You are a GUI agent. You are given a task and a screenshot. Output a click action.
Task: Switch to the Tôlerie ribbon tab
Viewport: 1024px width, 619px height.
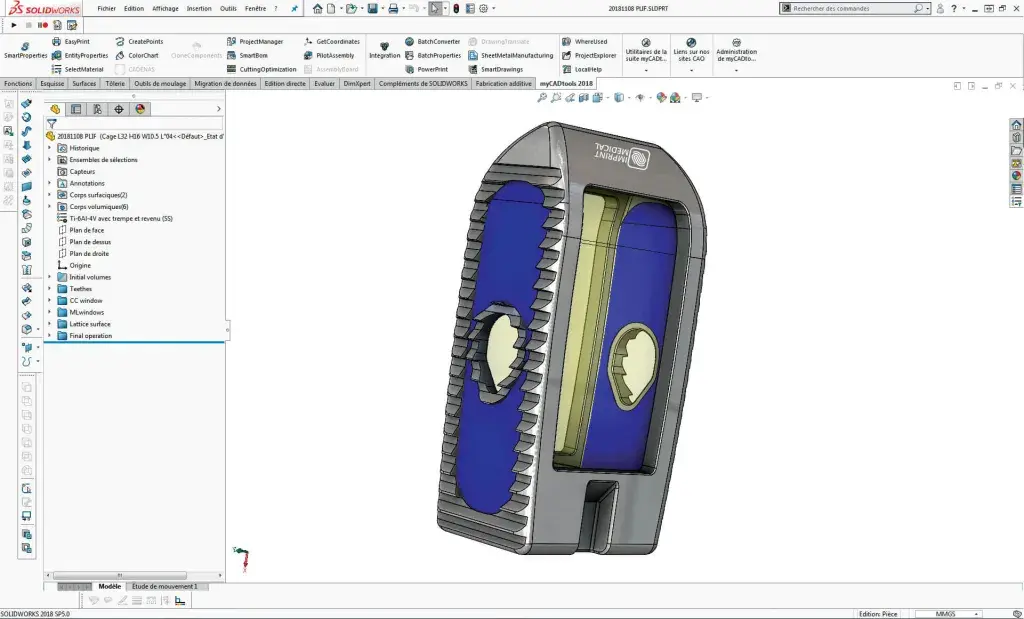(114, 84)
